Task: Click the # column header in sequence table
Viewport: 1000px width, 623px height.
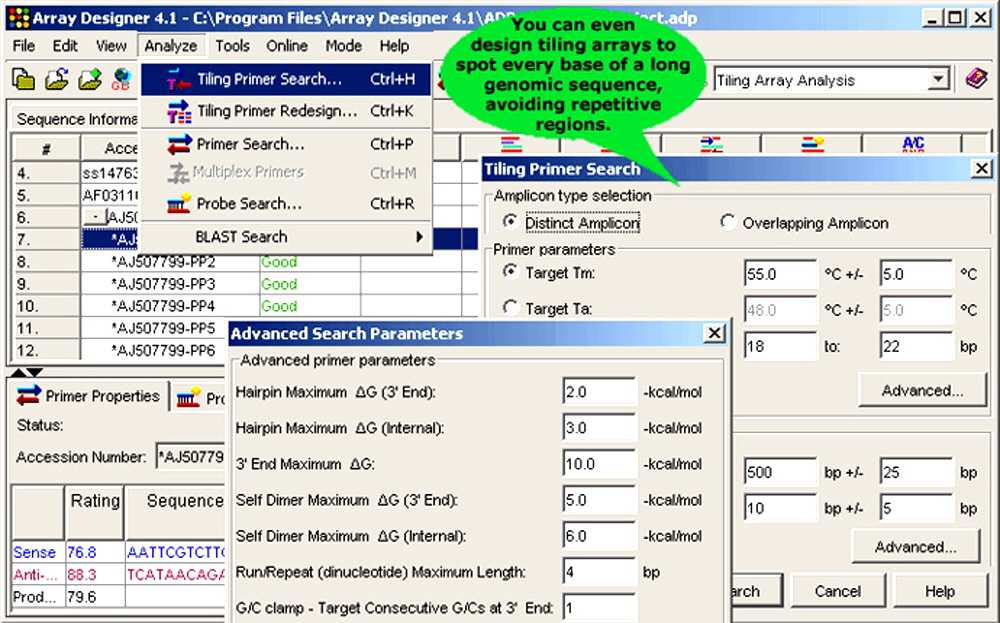Action: point(46,149)
